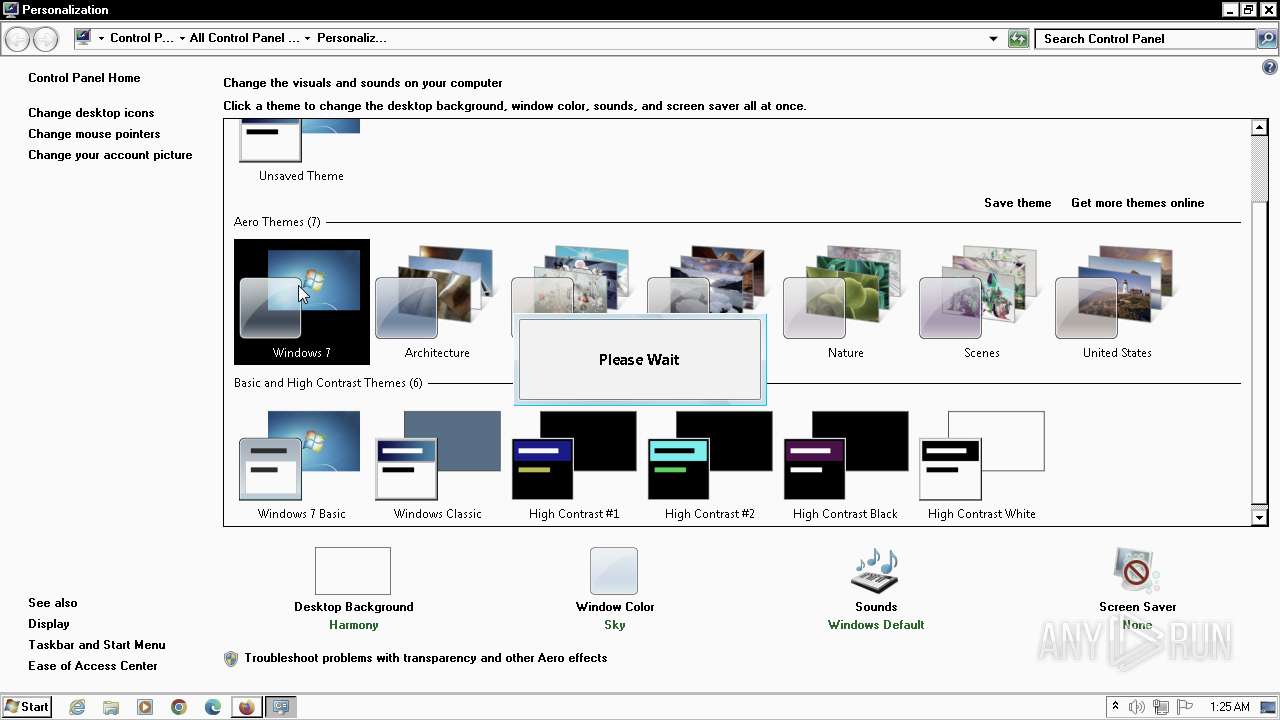This screenshot has height=720, width=1280.
Task: Select the Unsaved Theme thumbnail
Action: tap(301, 152)
